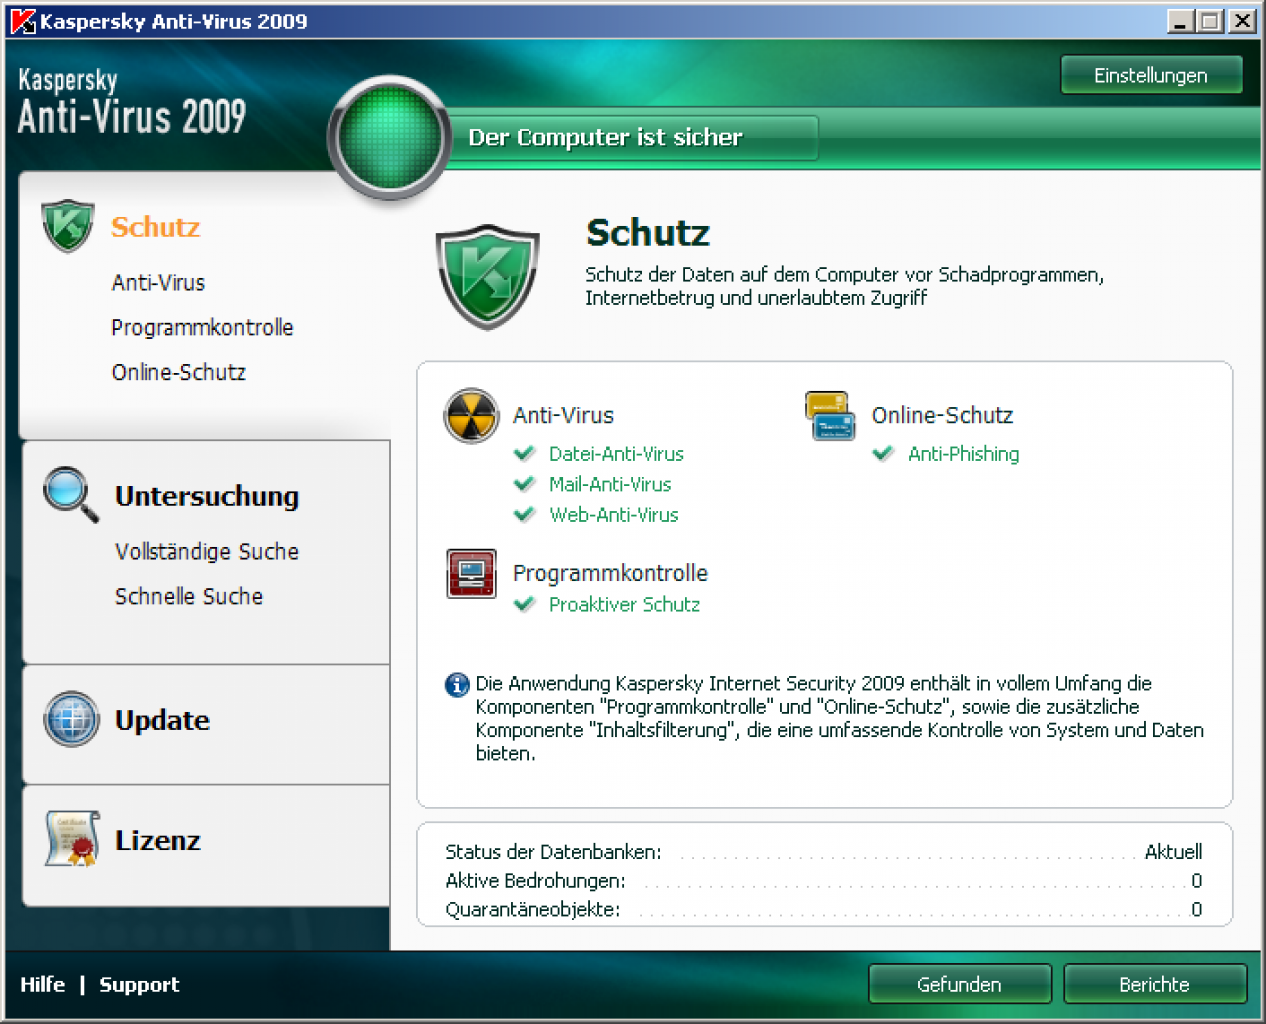Click the Quarantäneobjekte label
This screenshot has width=1266, height=1024.
(x=532, y=910)
